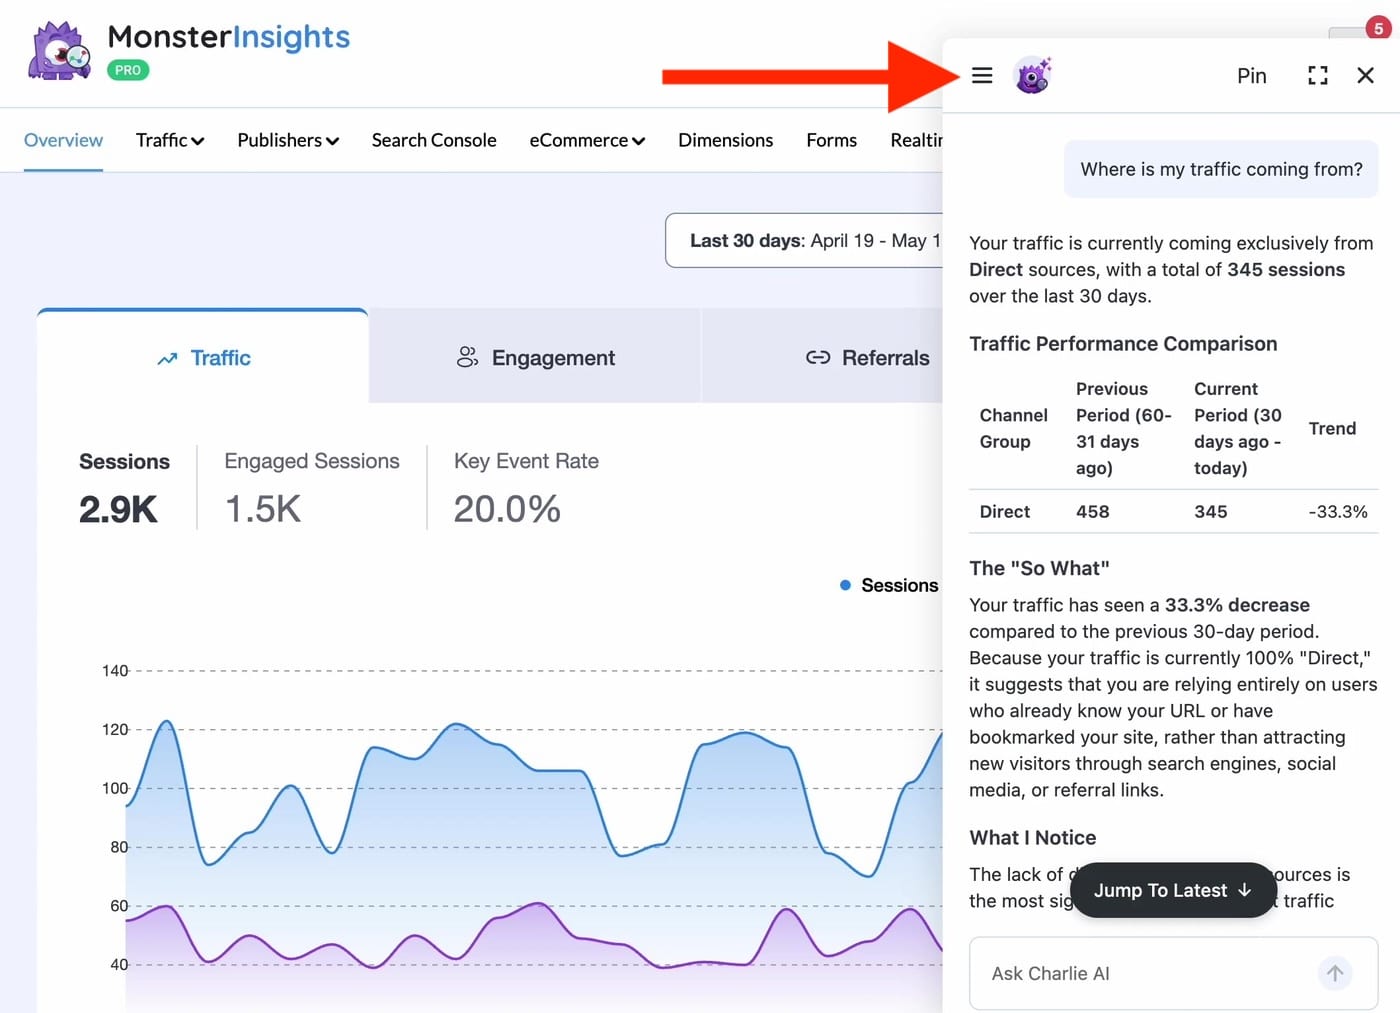Open the chat hamburger menu icon
1400x1013 pixels.
982,75
